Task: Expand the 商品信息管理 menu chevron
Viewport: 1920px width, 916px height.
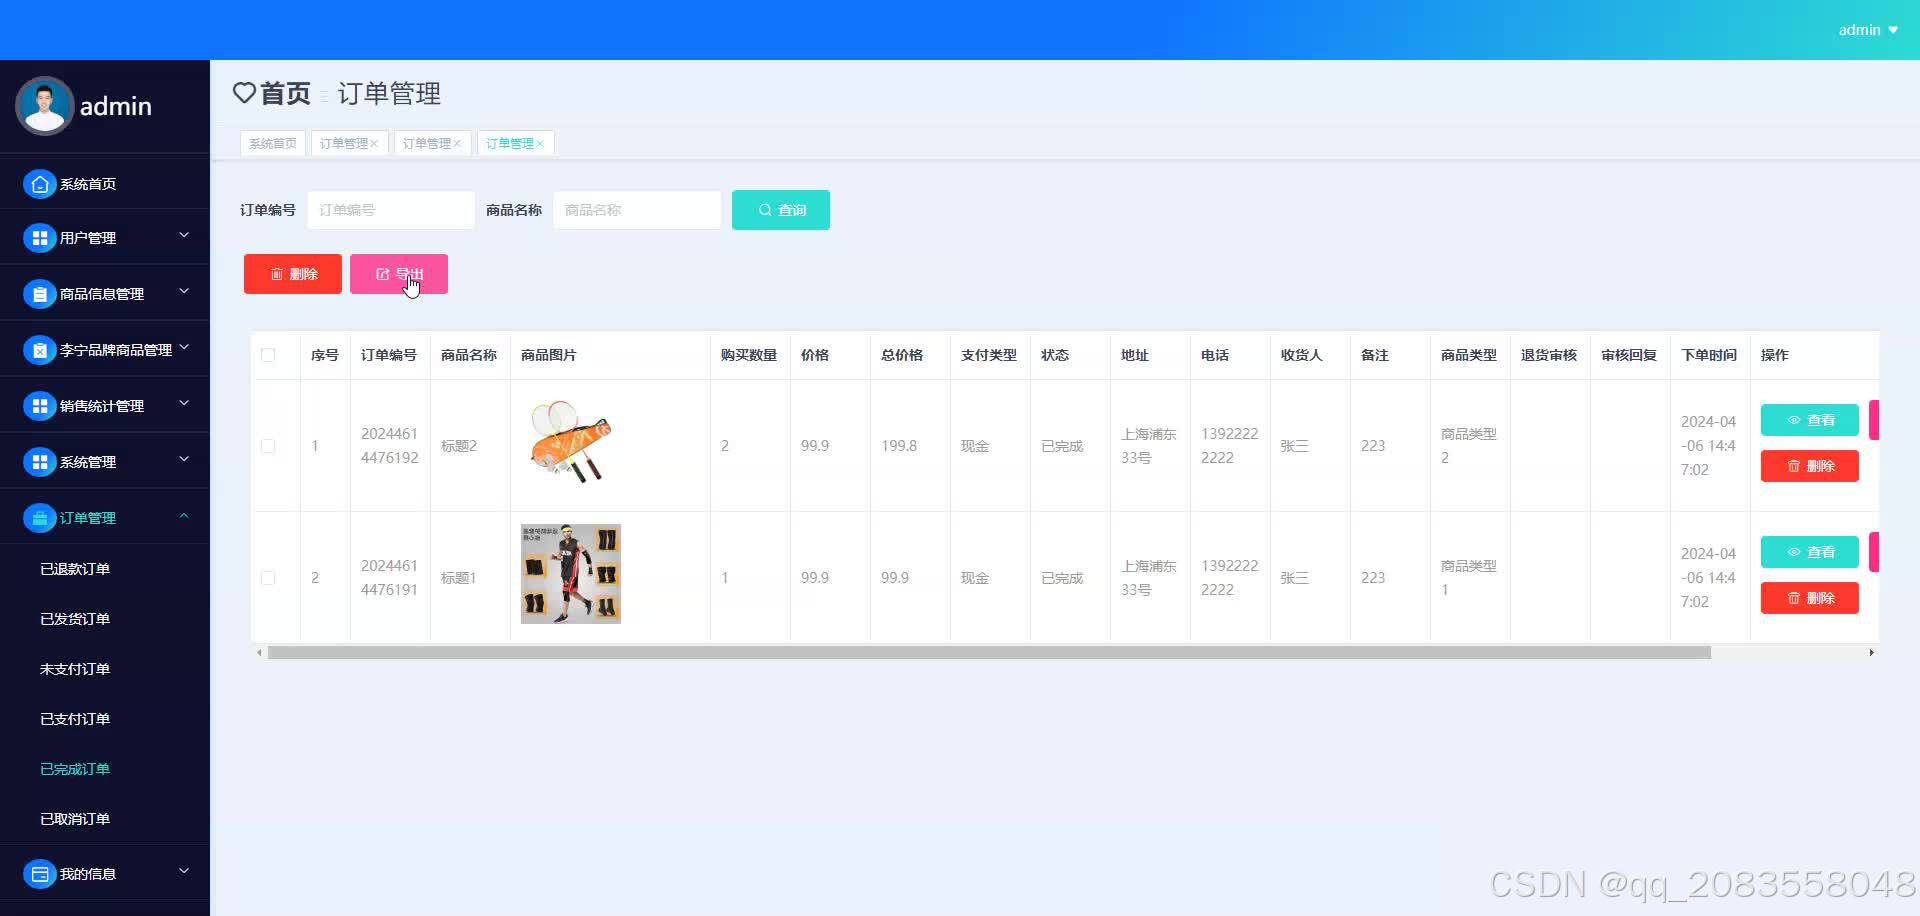Action: coord(184,291)
